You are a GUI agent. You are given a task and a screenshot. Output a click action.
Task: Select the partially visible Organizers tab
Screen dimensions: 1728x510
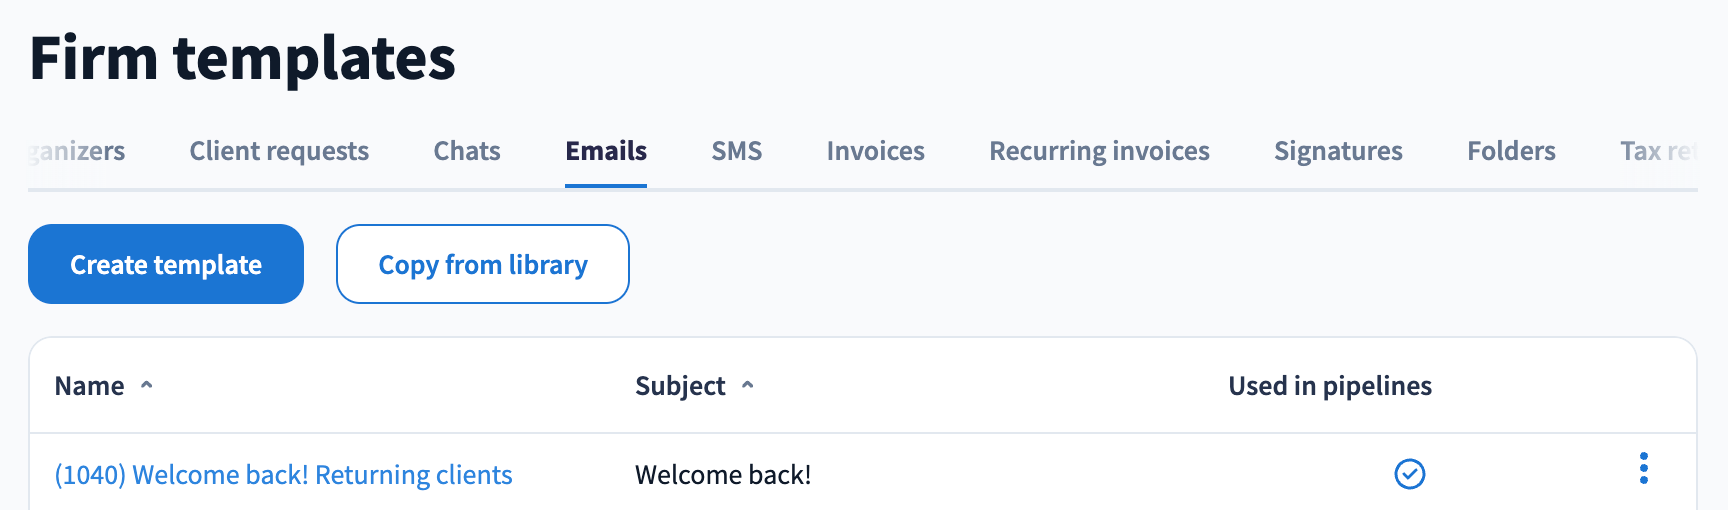point(77,151)
